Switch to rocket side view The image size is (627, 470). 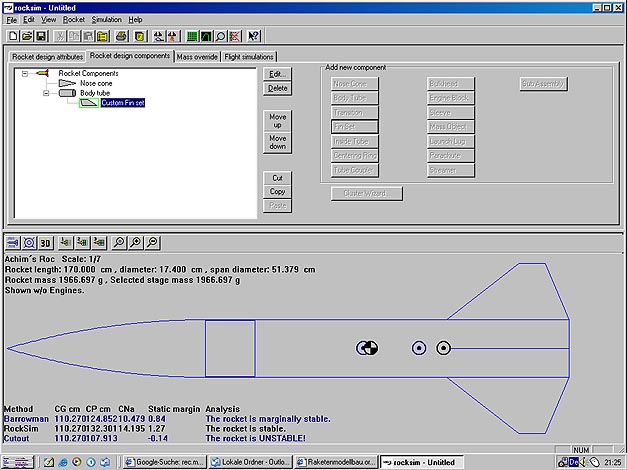coord(13,242)
